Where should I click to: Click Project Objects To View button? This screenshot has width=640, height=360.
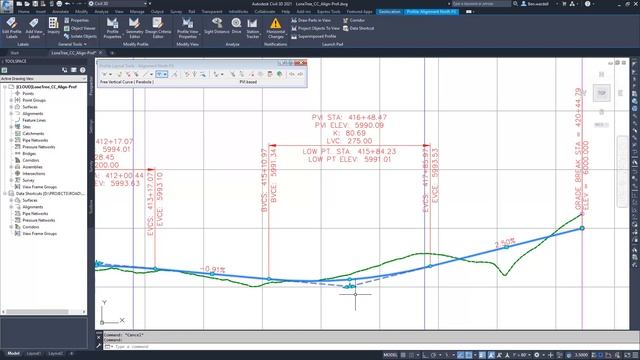[315, 28]
